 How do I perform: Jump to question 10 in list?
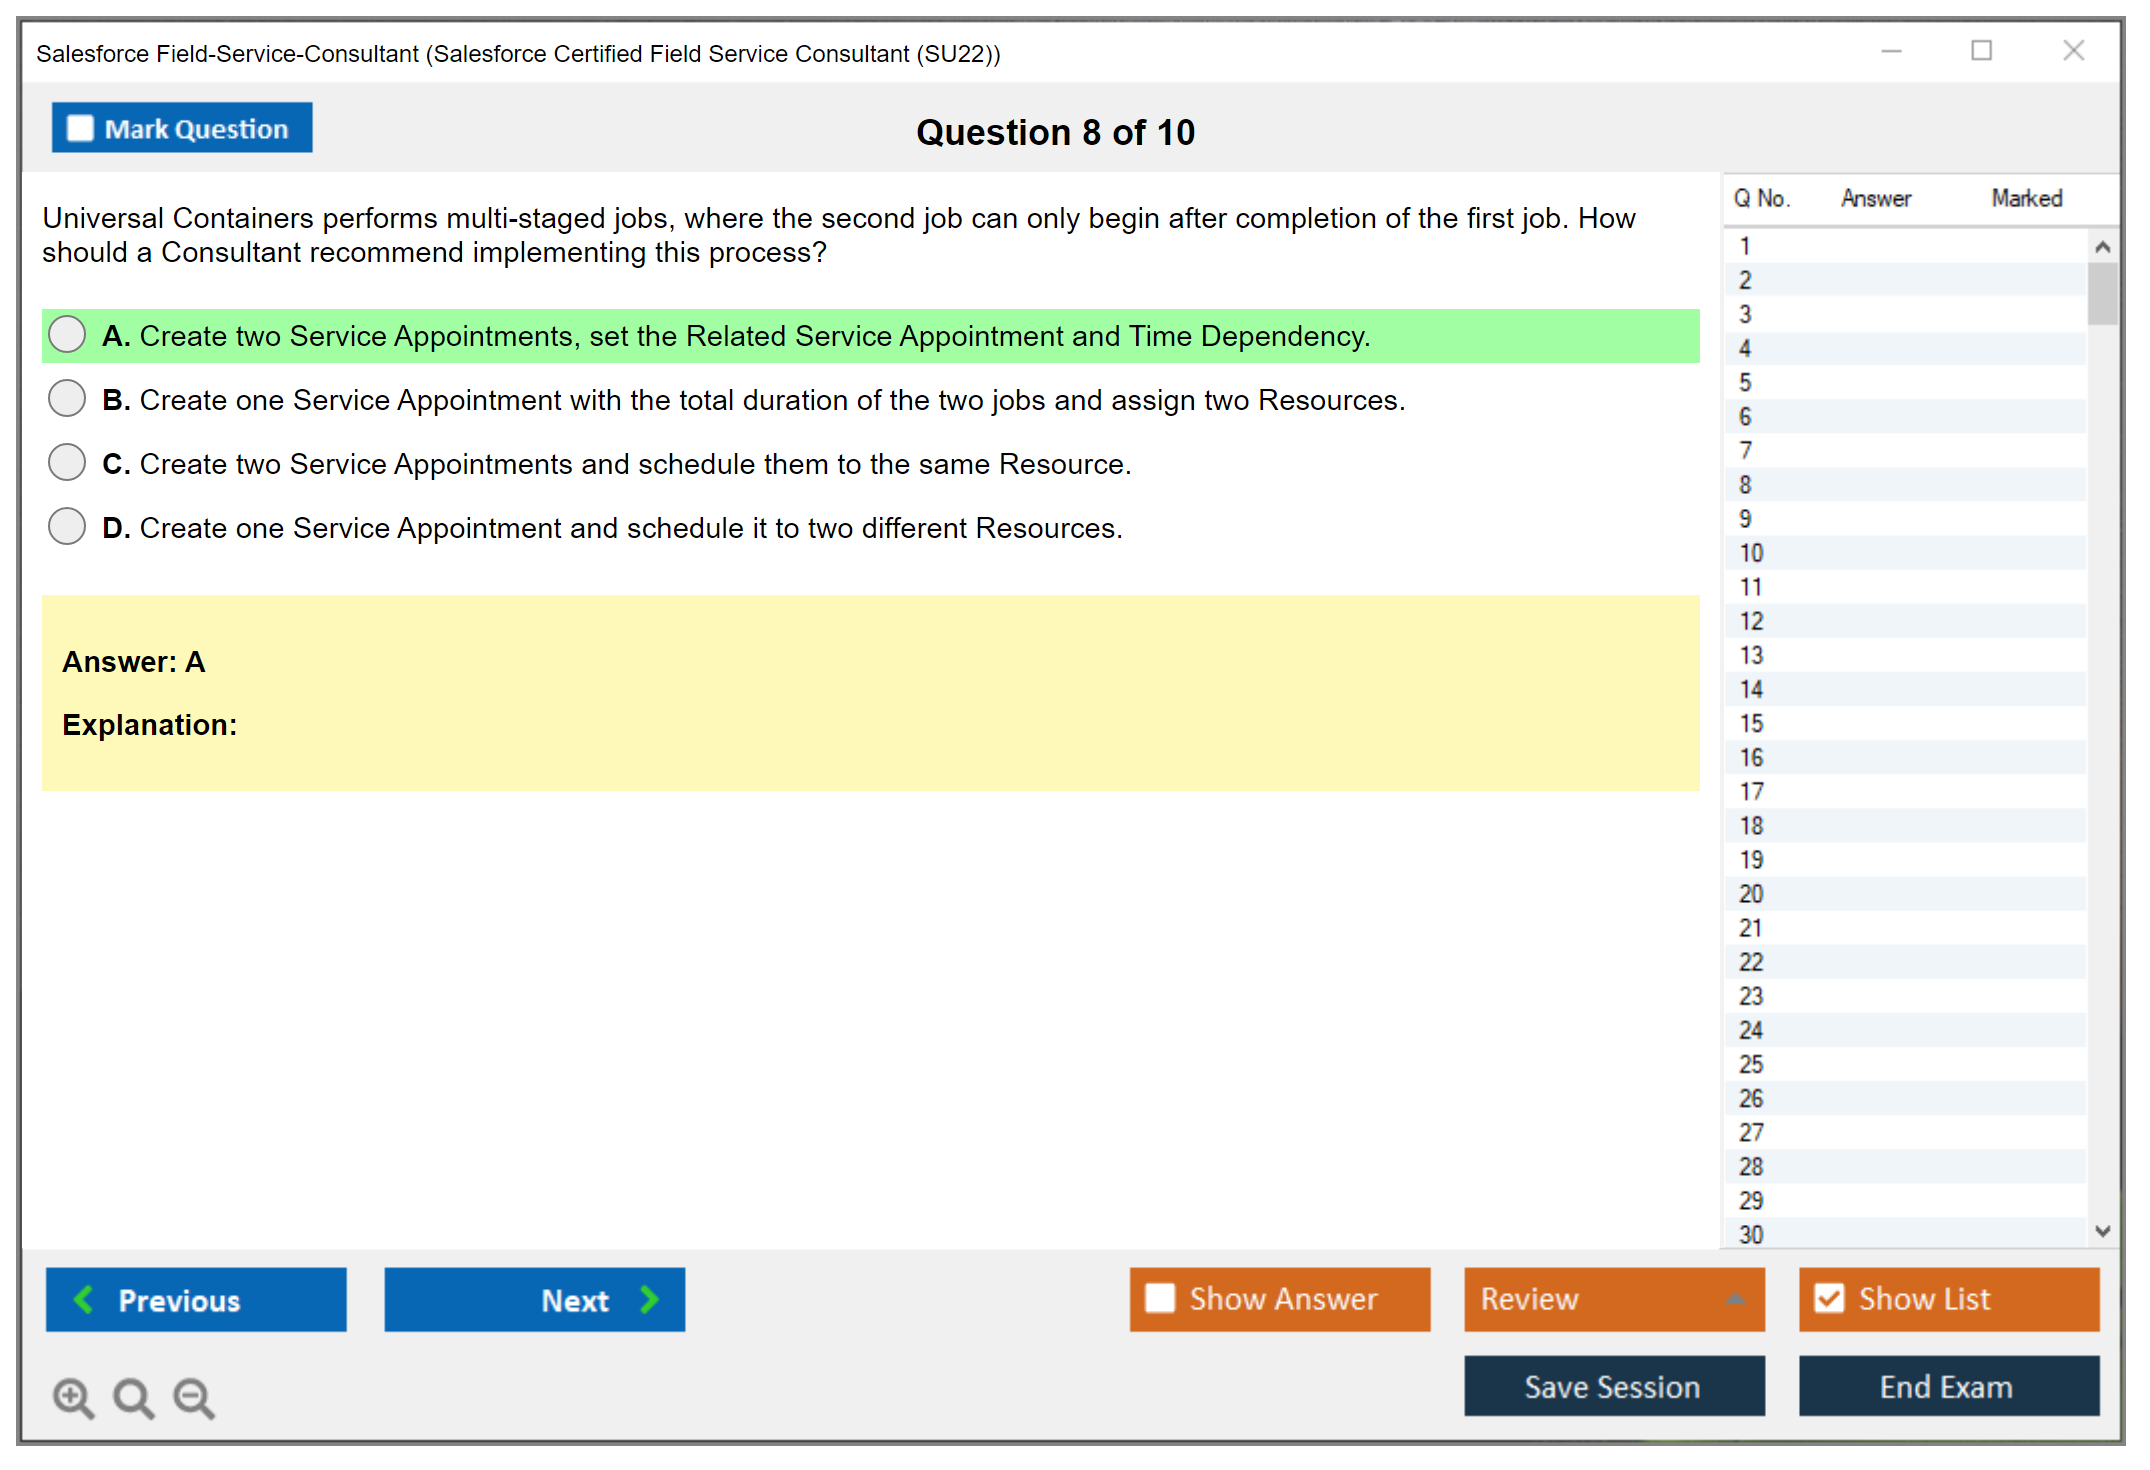(1751, 553)
